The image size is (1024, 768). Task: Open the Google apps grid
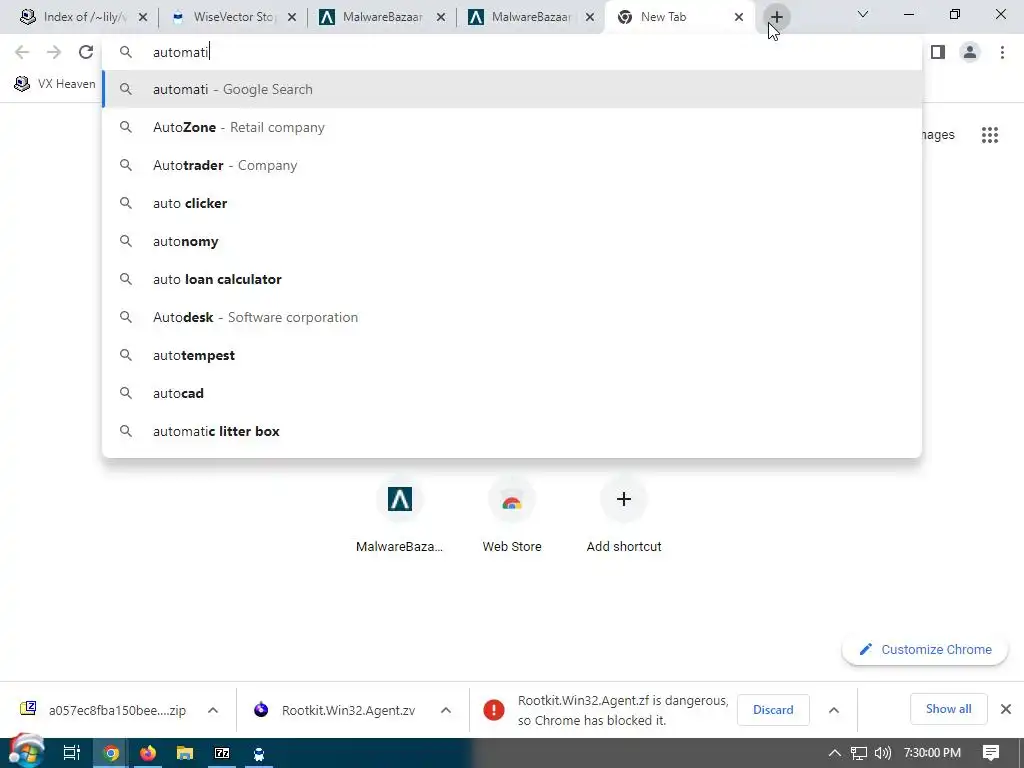[x=989, y=135]
